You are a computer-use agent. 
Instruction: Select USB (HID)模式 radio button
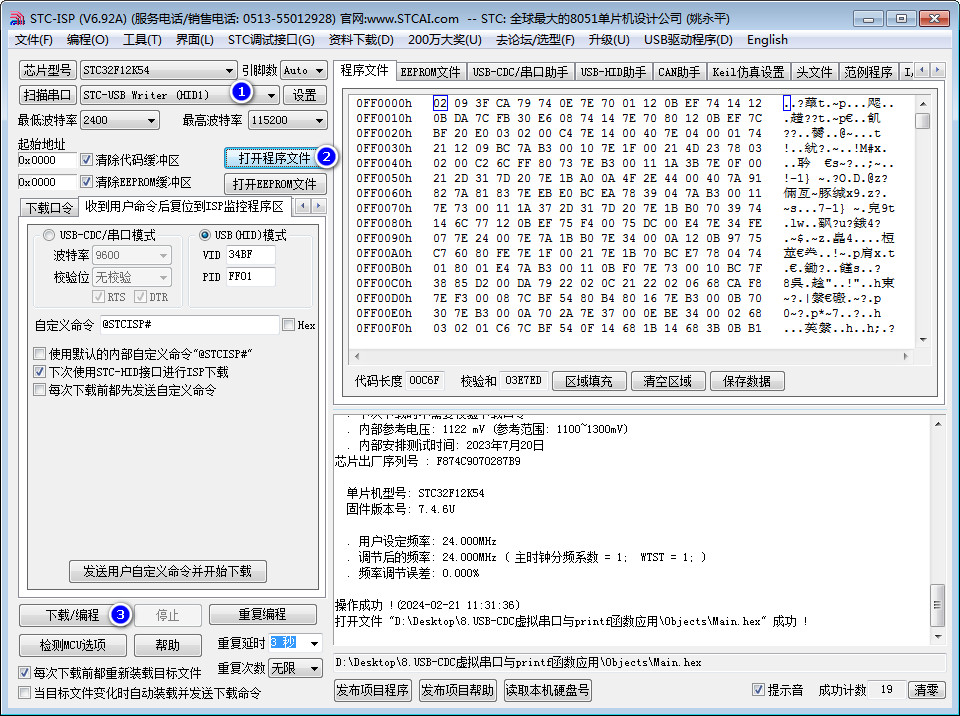(x=205, y=235)
